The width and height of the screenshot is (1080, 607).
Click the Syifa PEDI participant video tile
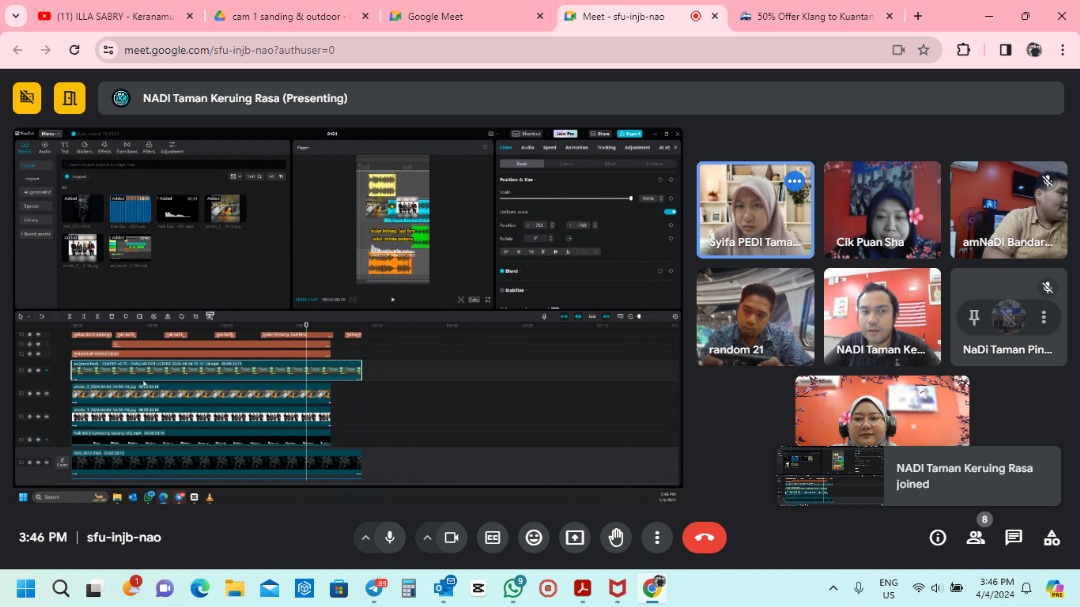(755, 210)
